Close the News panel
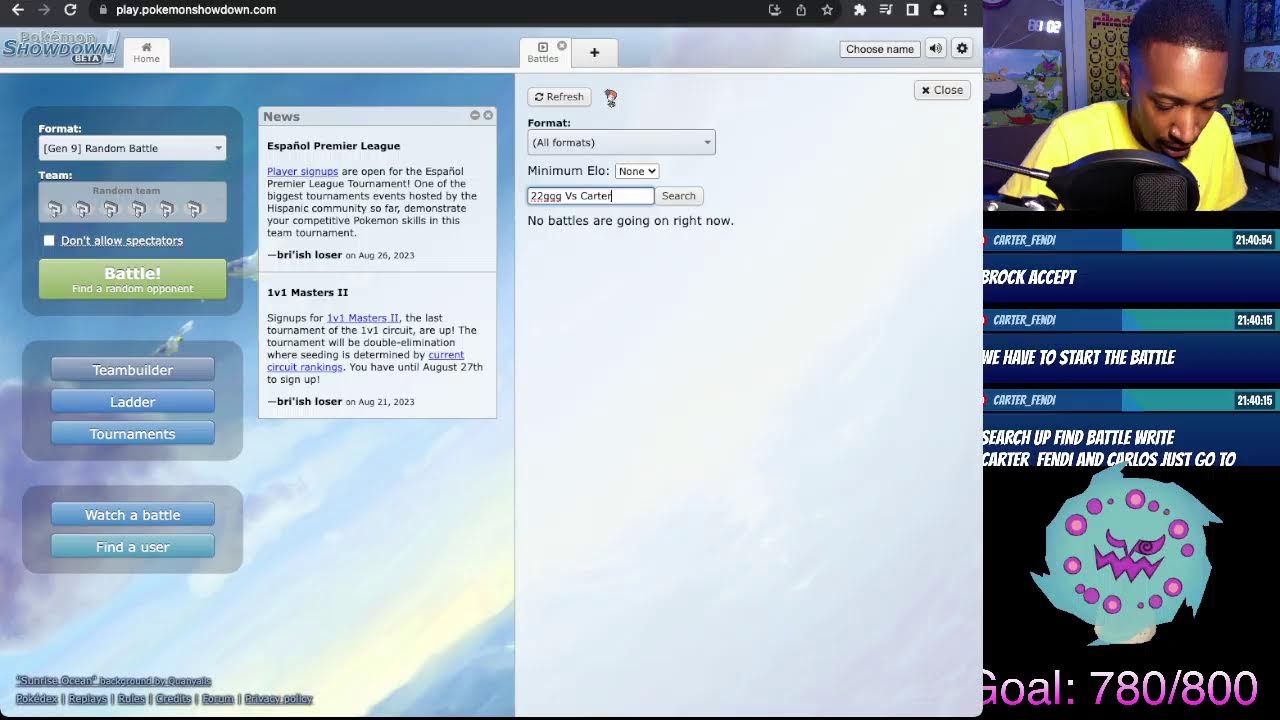The image size is (1280, 720). point(488,116)
